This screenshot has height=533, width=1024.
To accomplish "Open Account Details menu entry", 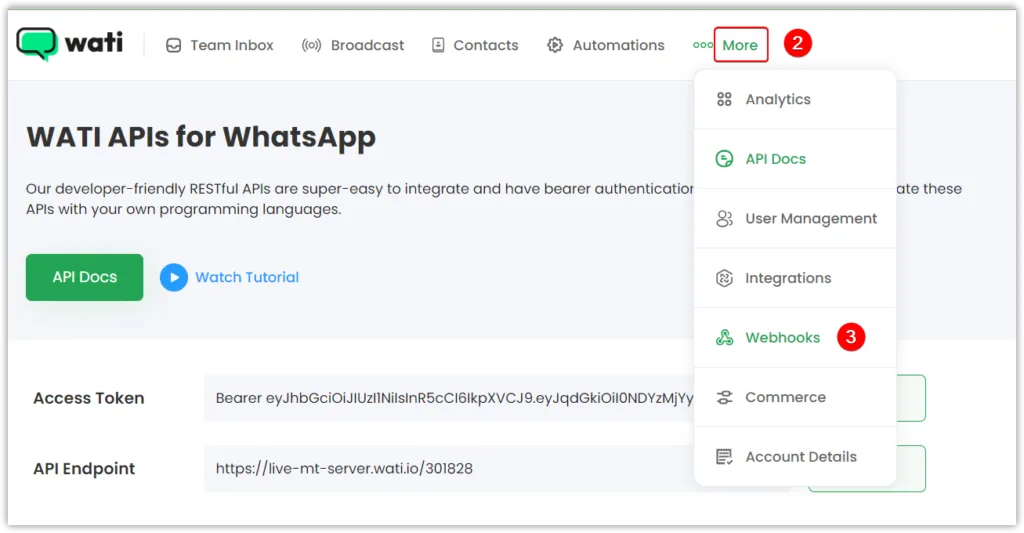I will [x=795, y=457].
